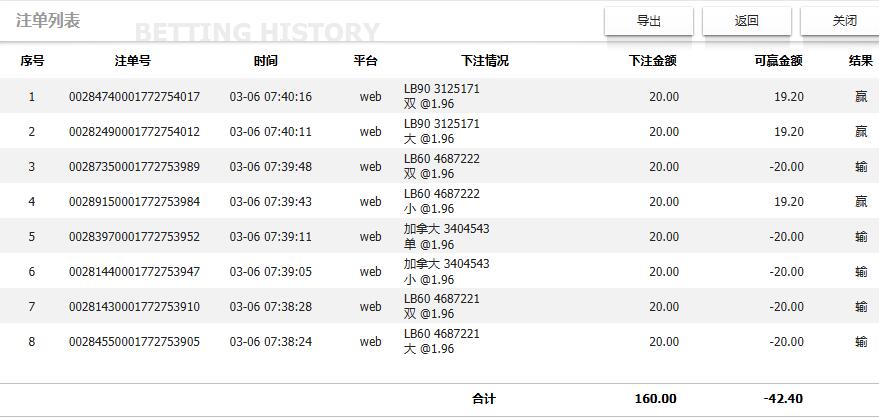Select bet number 00284740001772754017
Screen dimensions: 879x419
tap(134, 97)
